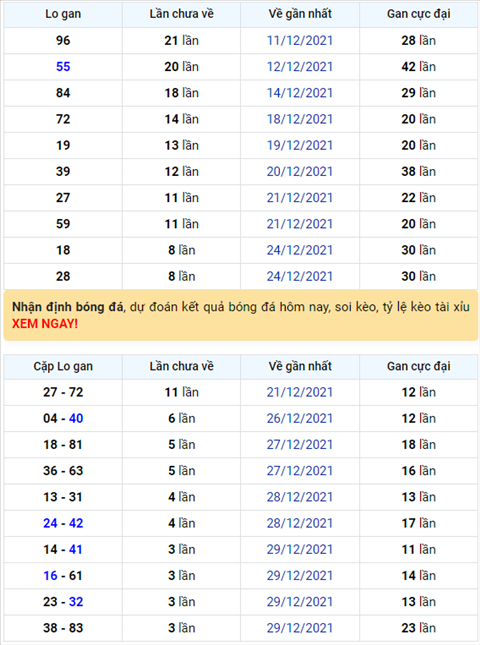Image resolution: width=480 pixels, height=645 pixels.
Task: Select the pair 38 - 83
Action: [63, 628]
